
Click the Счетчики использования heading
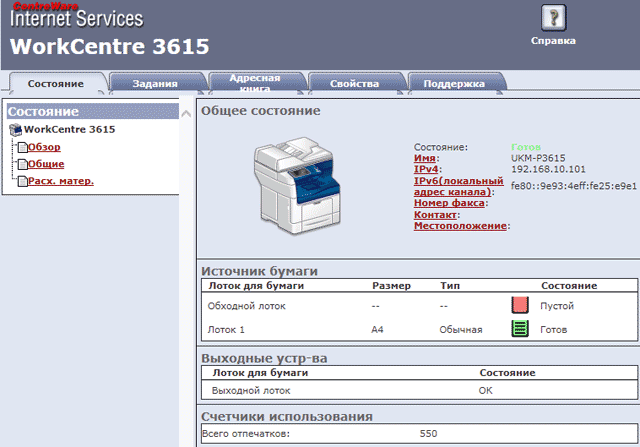tap(287, 416)
